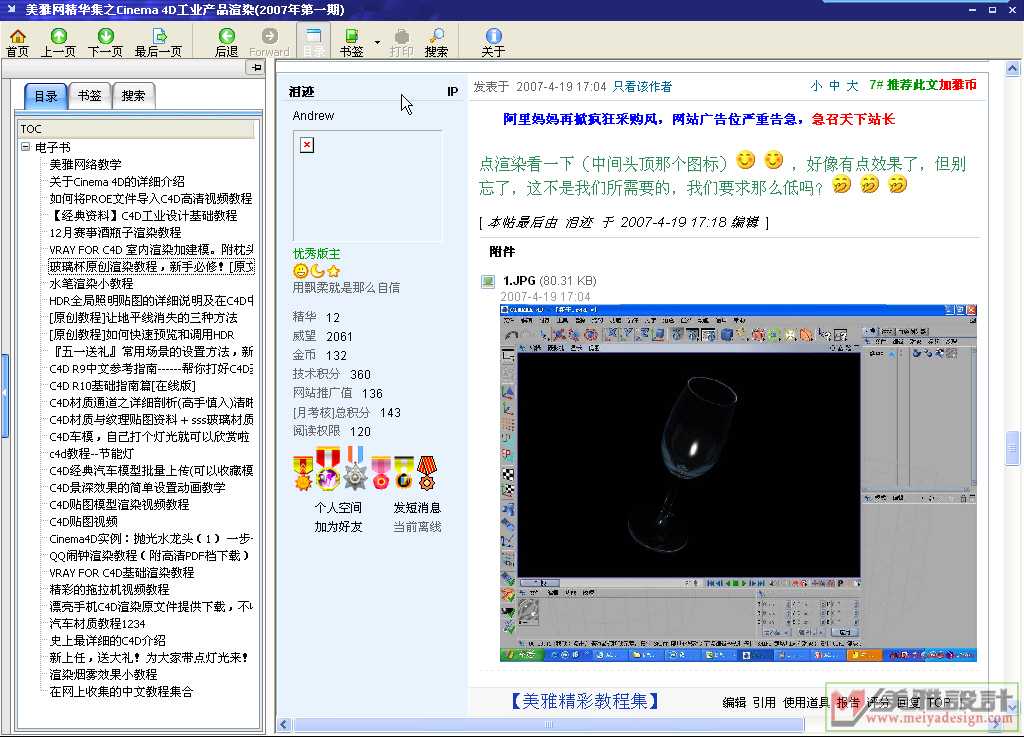Open the Cinema 4D wine glass screenshot
Image resolution: width=1024 pixels, height=737 pixels.
pyautogui.click(x=738, y=483)
